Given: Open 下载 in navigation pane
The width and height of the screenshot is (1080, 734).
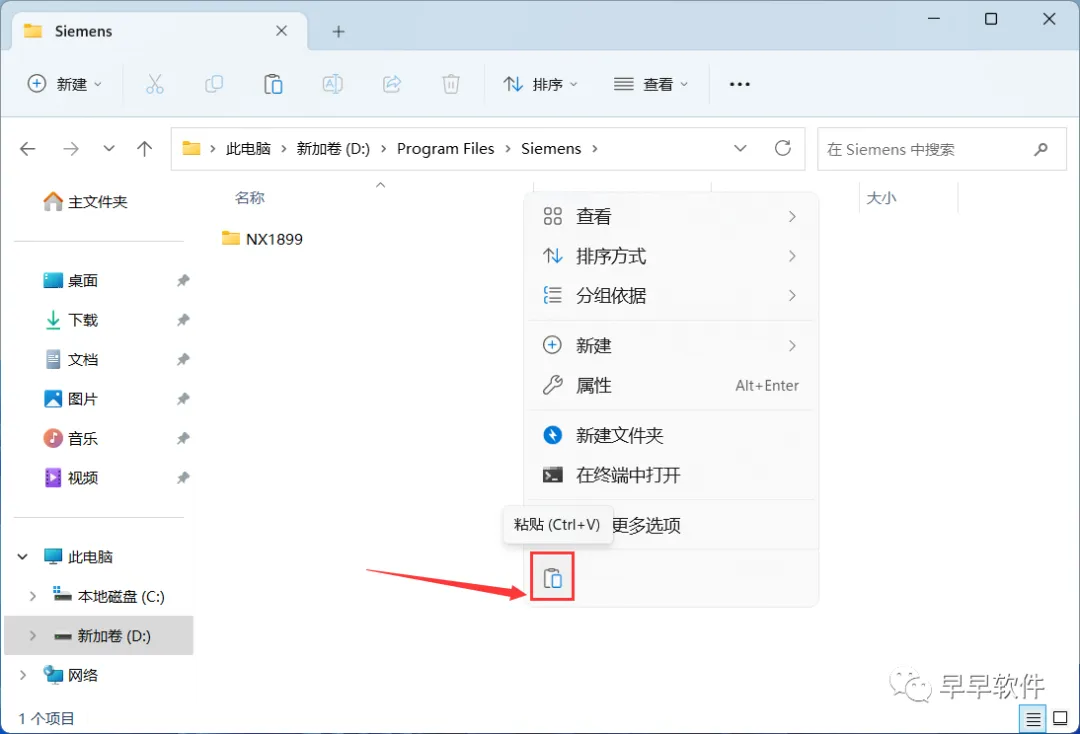Looking at the screenshot, I should pyautogui.click(x=70, y=319).
